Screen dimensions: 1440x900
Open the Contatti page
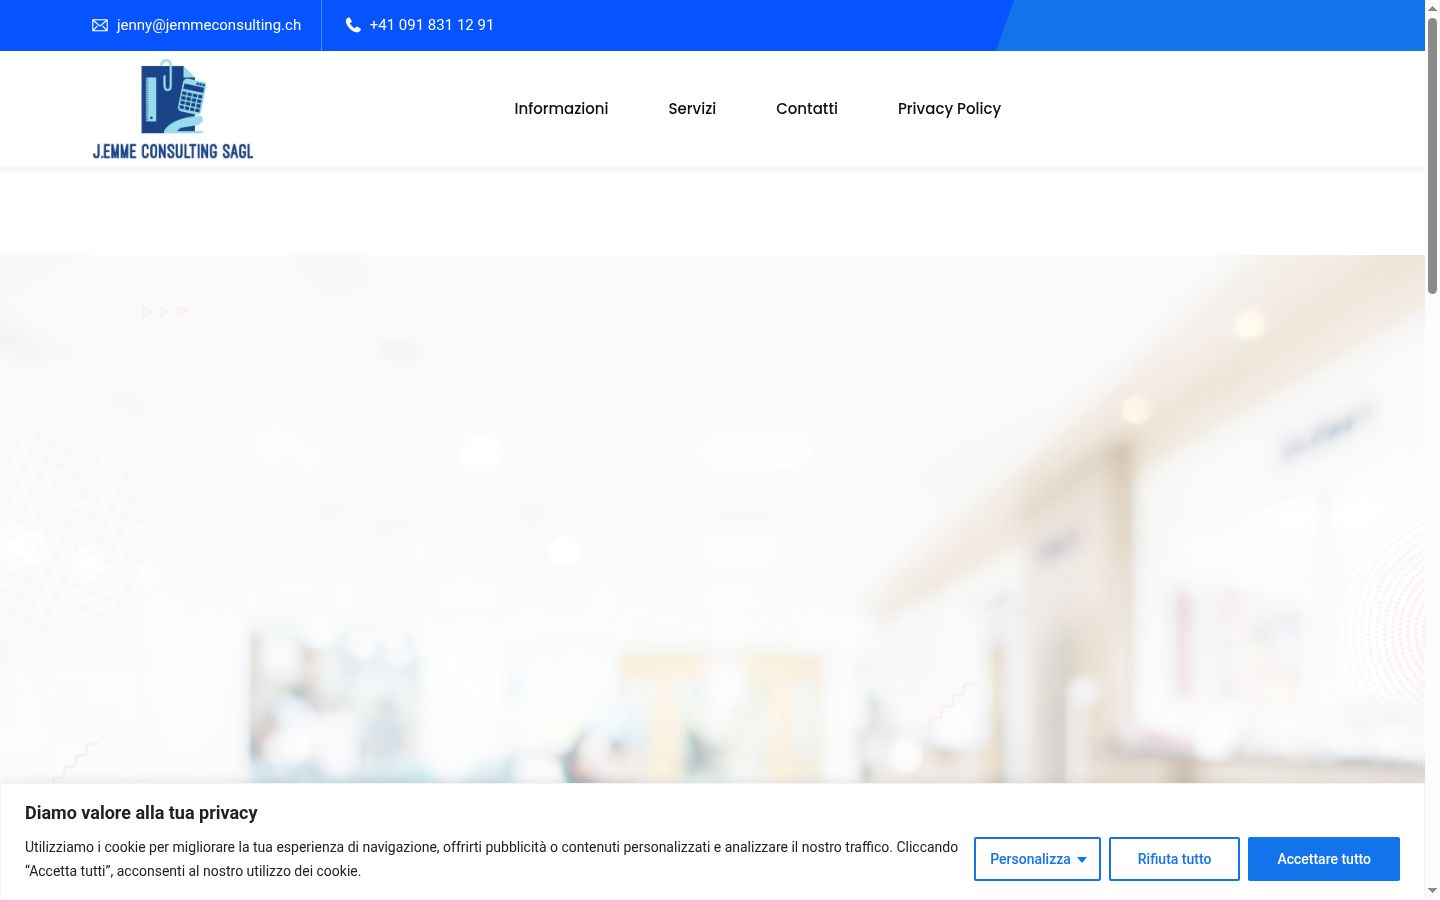click(807, 108)
